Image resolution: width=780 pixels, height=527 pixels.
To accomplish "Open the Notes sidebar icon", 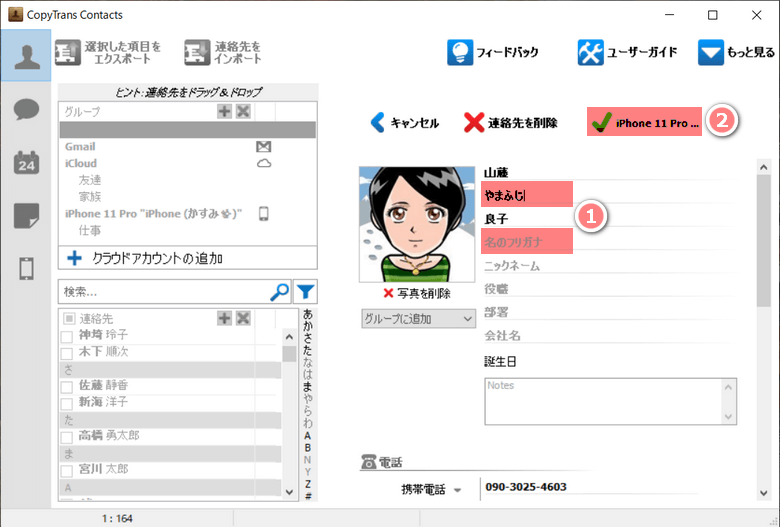I will [26, 216].
